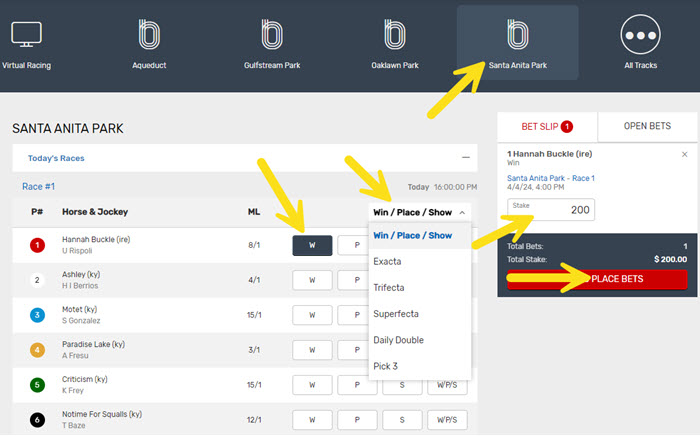700x436 pixels.
Task: Open the Race #1 link
Action: 38,187
